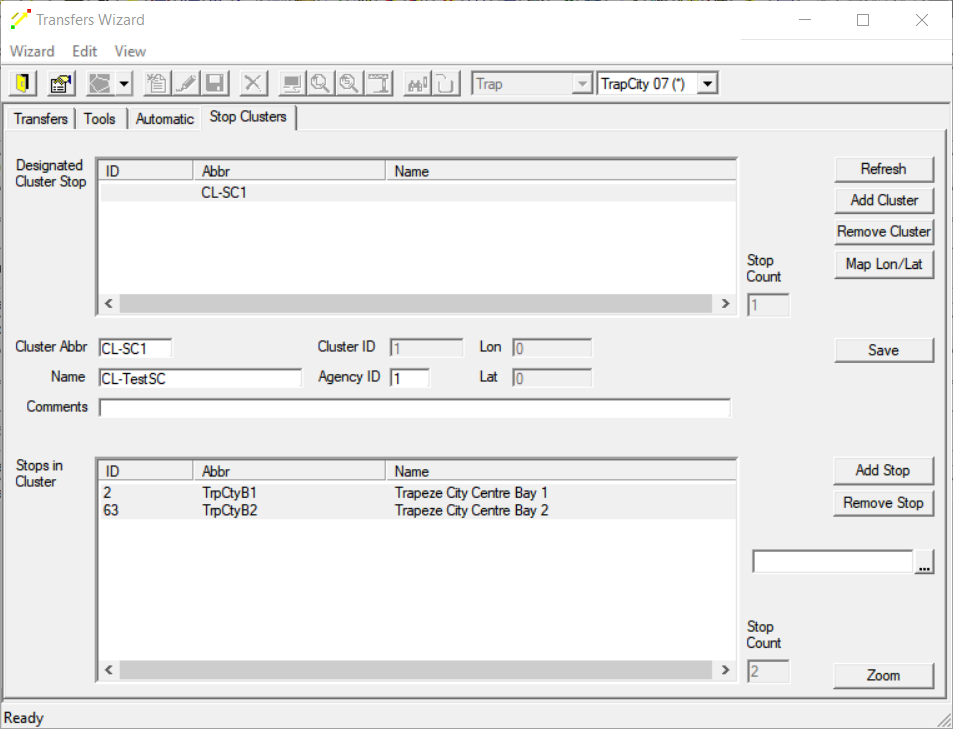
Task: Open the Wizard menu
Action: pyautogui.click(x=32, y=51)
